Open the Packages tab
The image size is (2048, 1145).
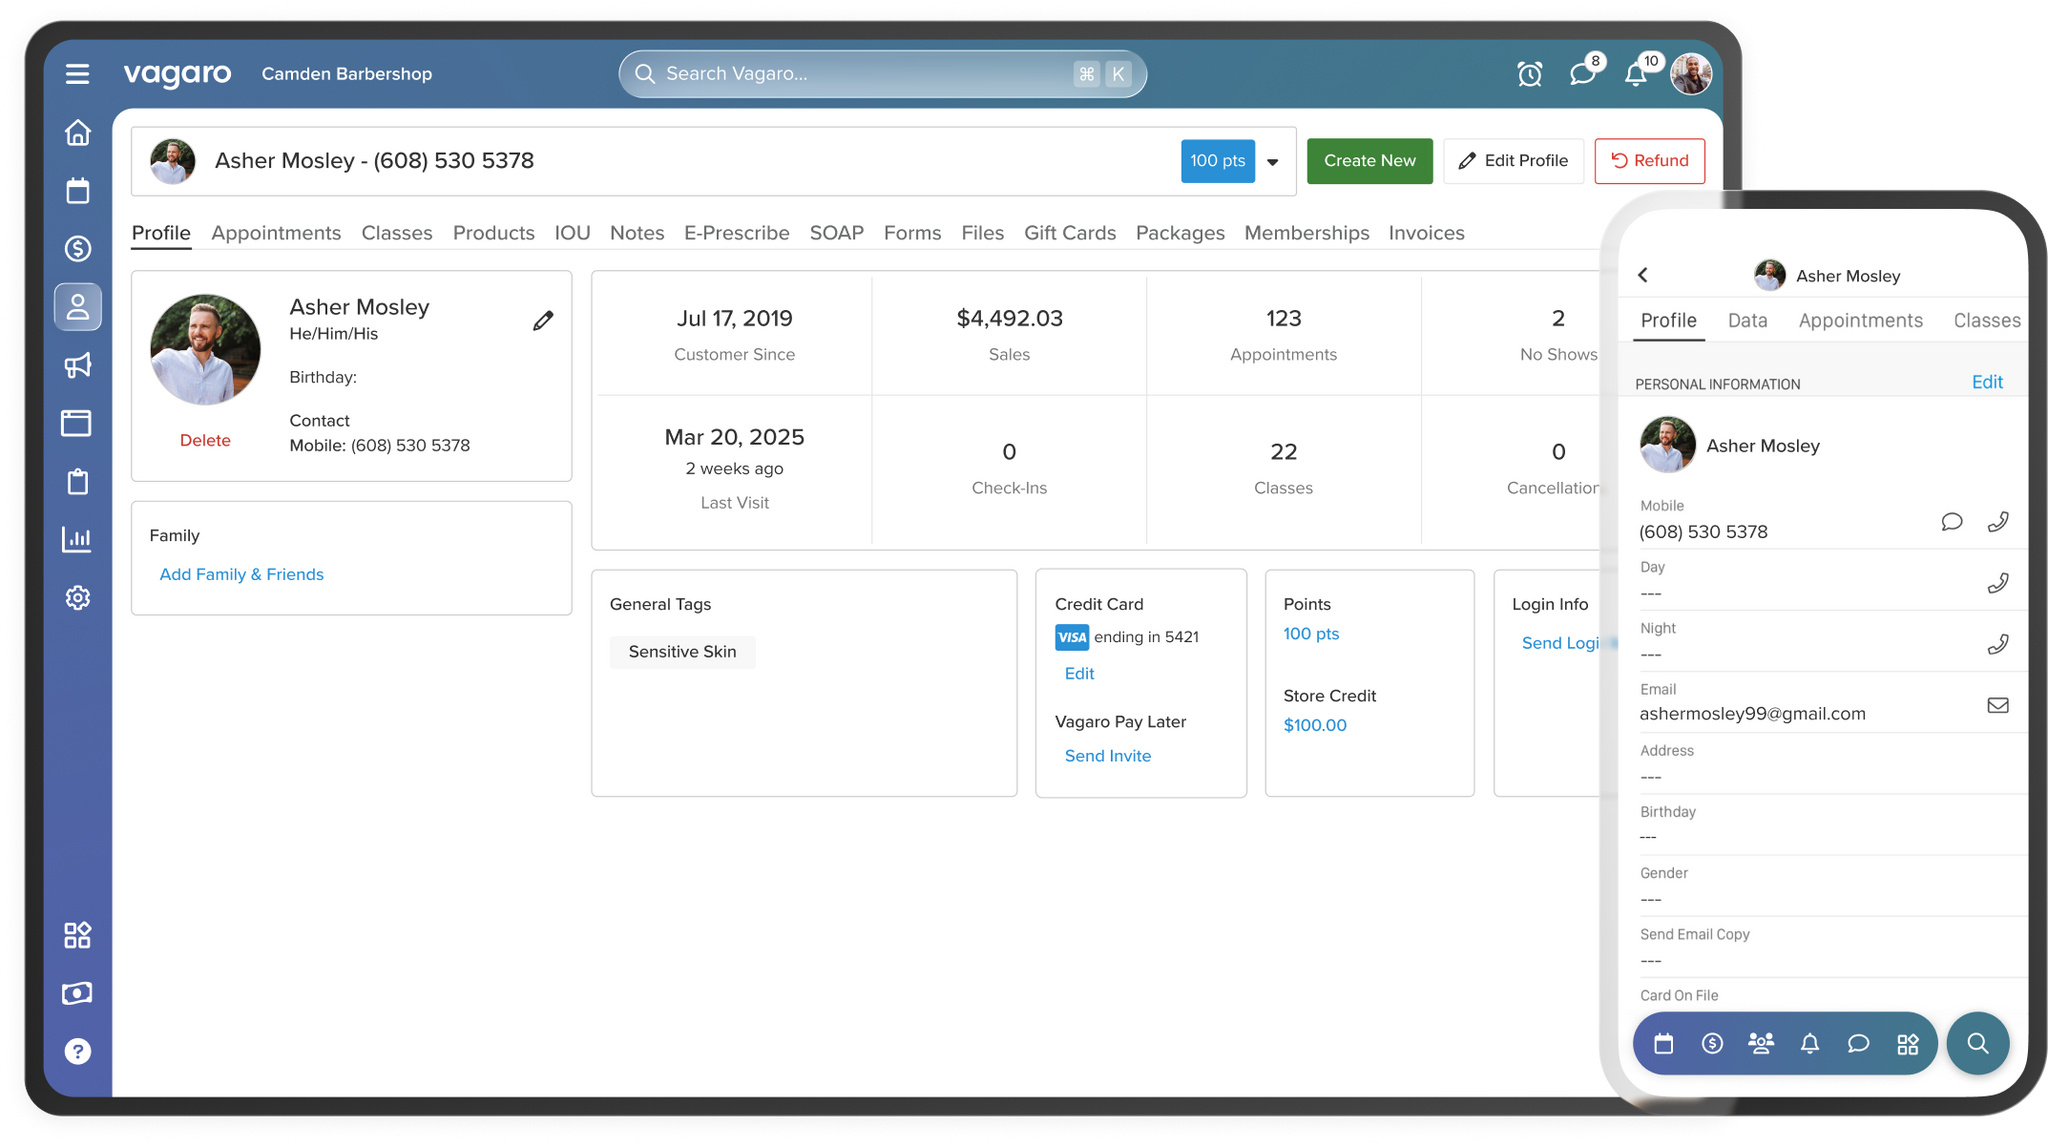(1180, 233)
